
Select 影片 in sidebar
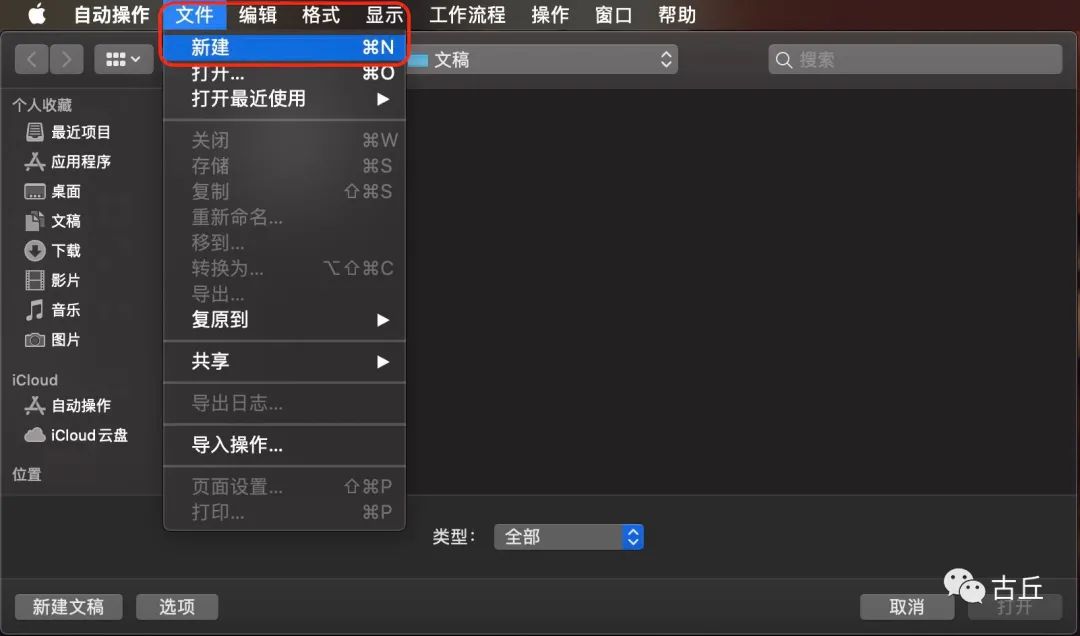[53, 280]
